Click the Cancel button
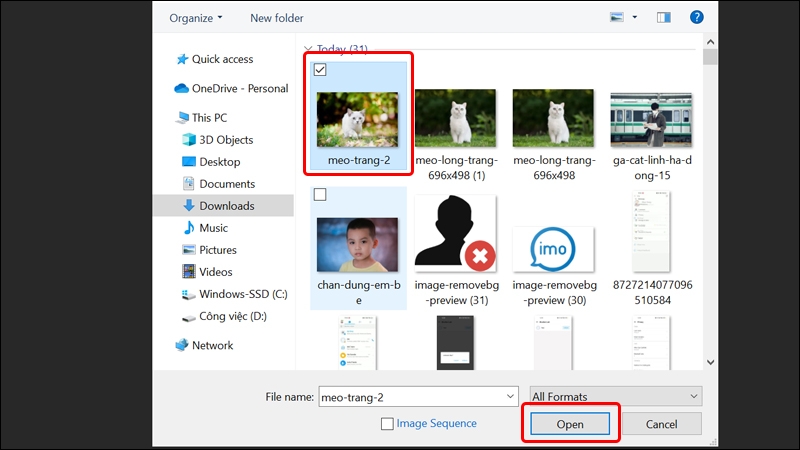The image size is (800, 450). pos(661,424)
